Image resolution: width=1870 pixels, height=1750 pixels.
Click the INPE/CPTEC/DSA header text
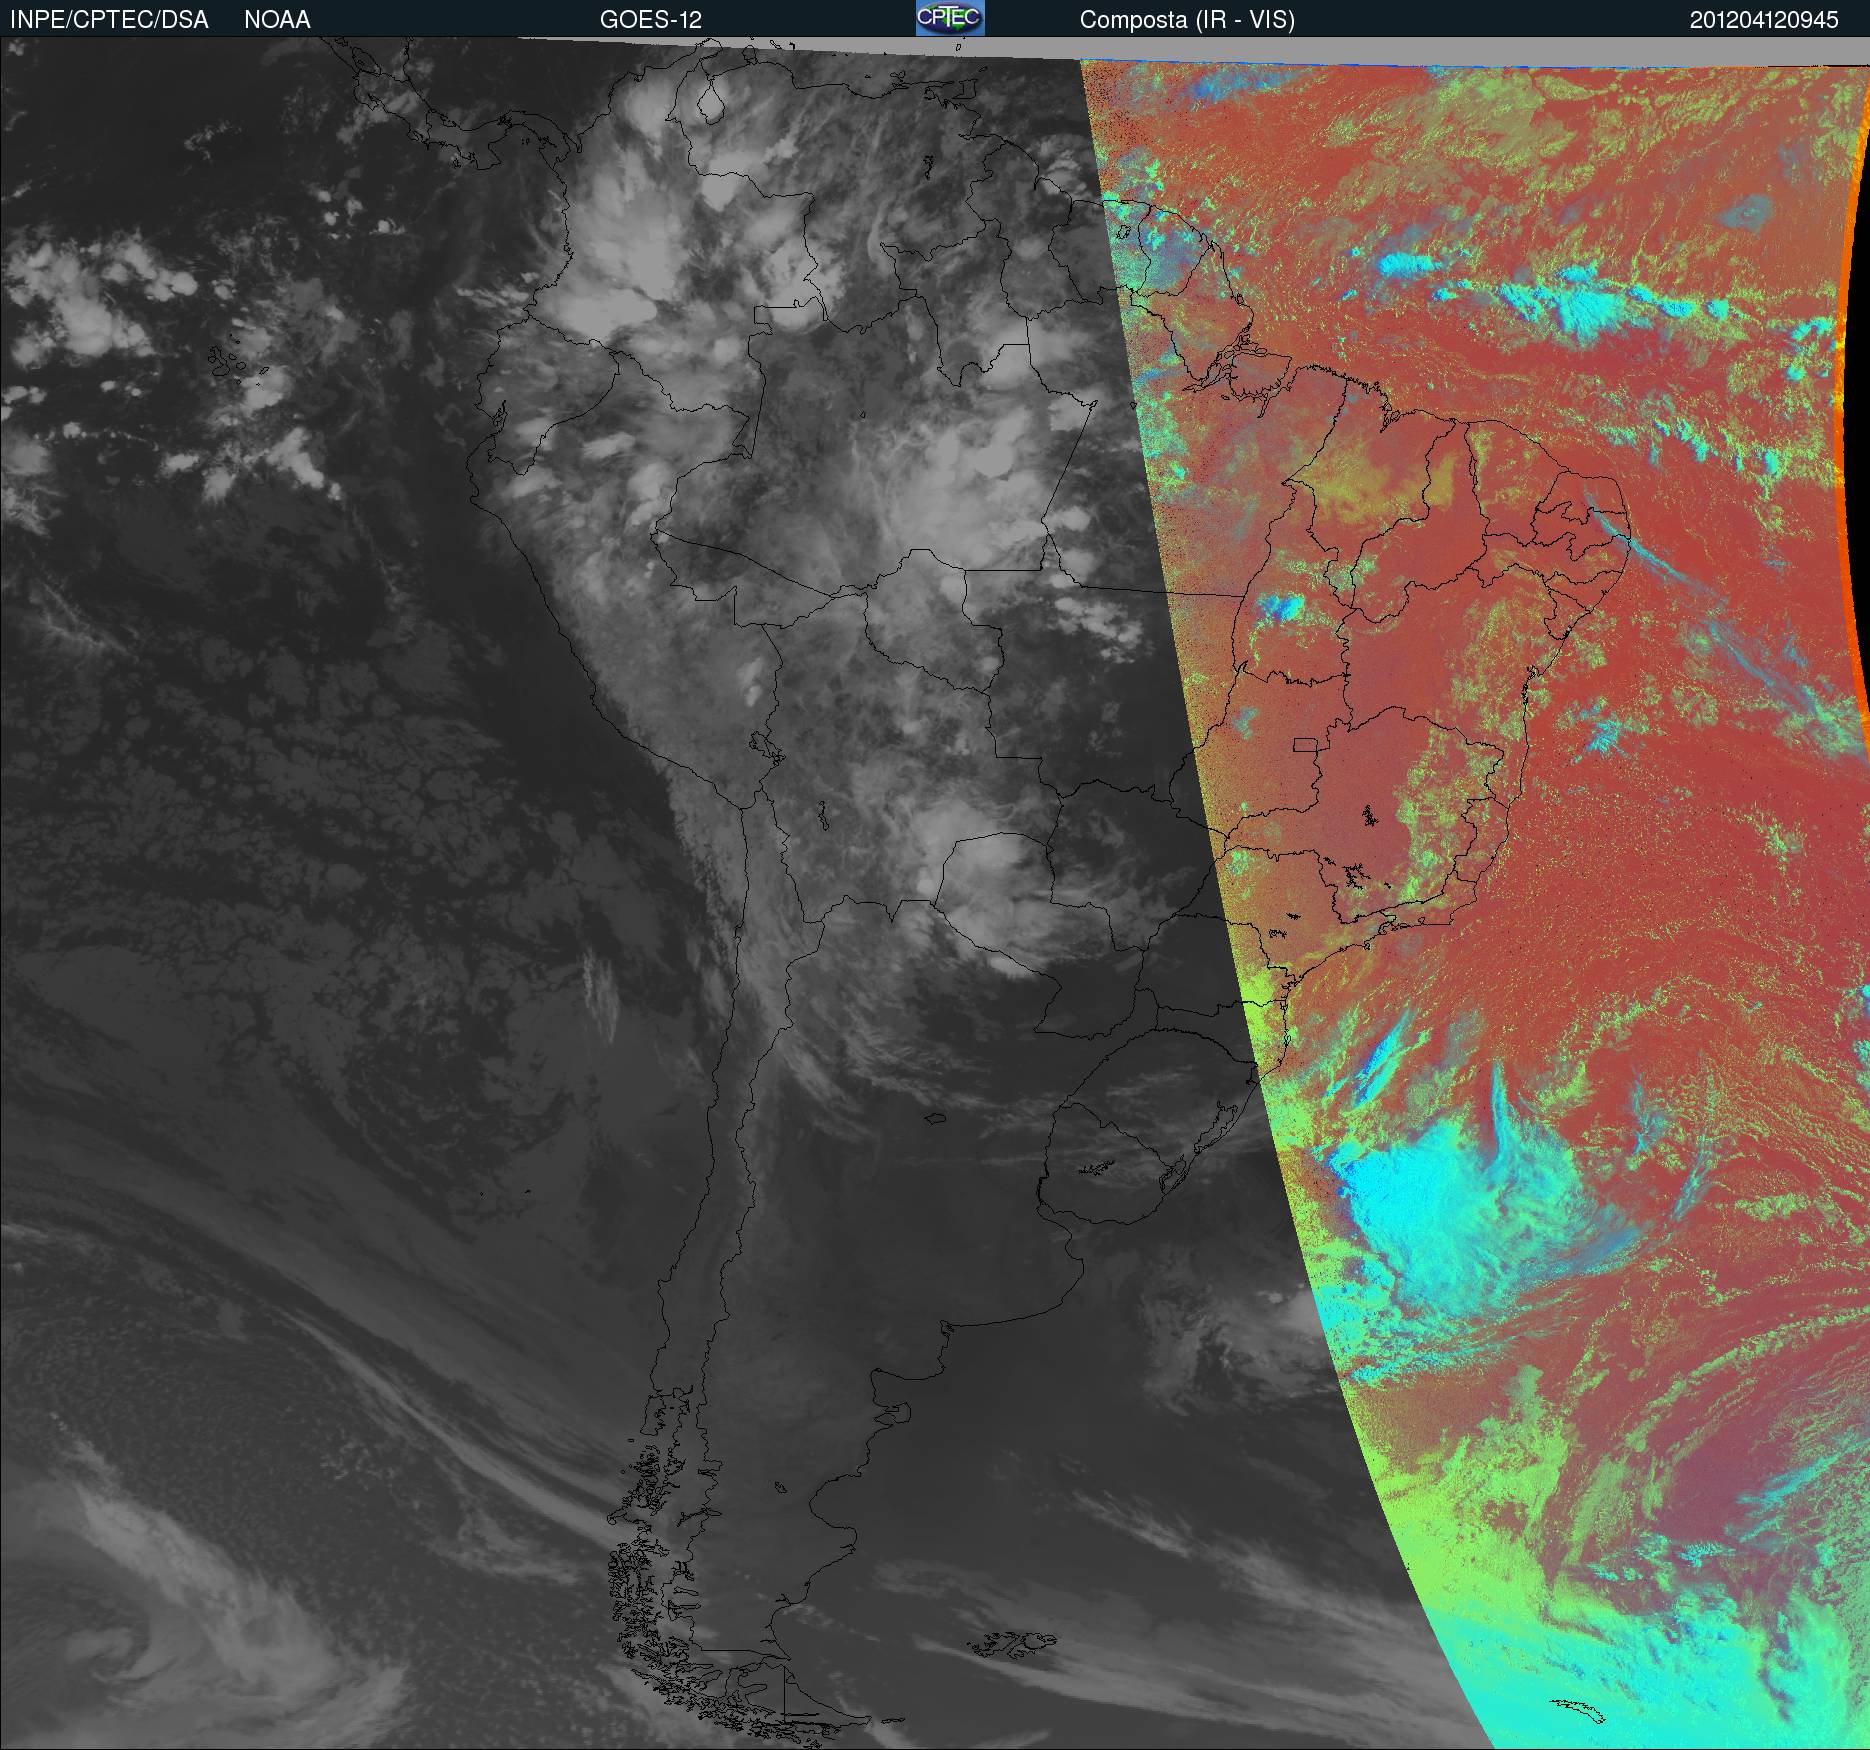[x=109, y=20]
